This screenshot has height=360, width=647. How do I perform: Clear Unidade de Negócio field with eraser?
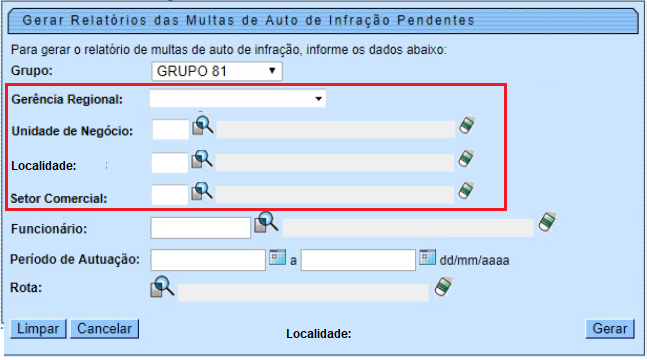pyautogui.click(x=467, y=126)
